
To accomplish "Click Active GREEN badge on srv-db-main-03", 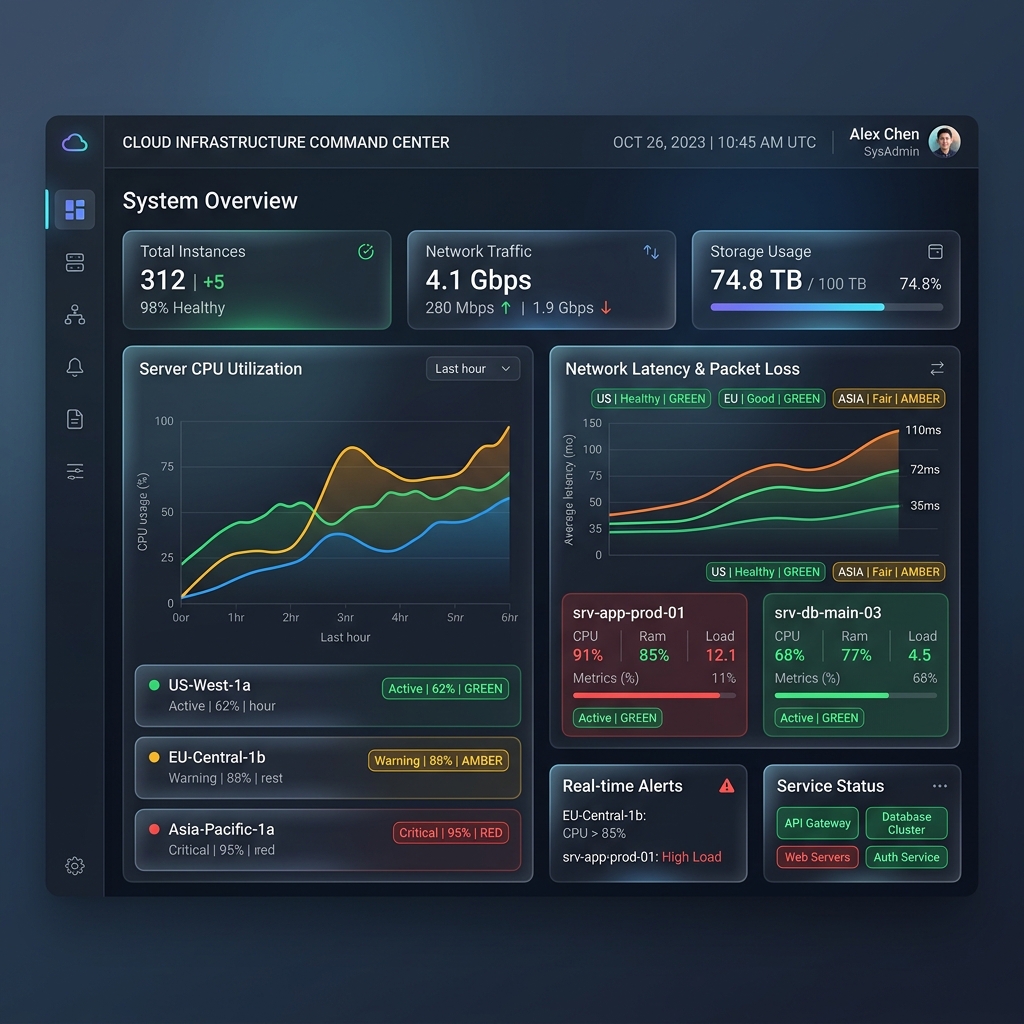I will [x=819, y=718].
